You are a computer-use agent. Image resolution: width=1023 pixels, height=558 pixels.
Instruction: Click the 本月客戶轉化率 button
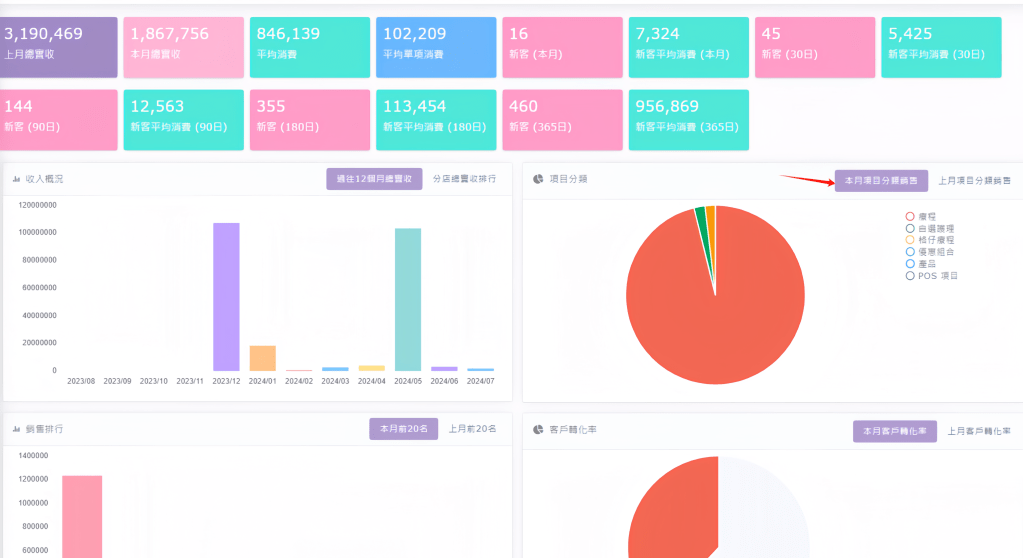coord(894,430)
